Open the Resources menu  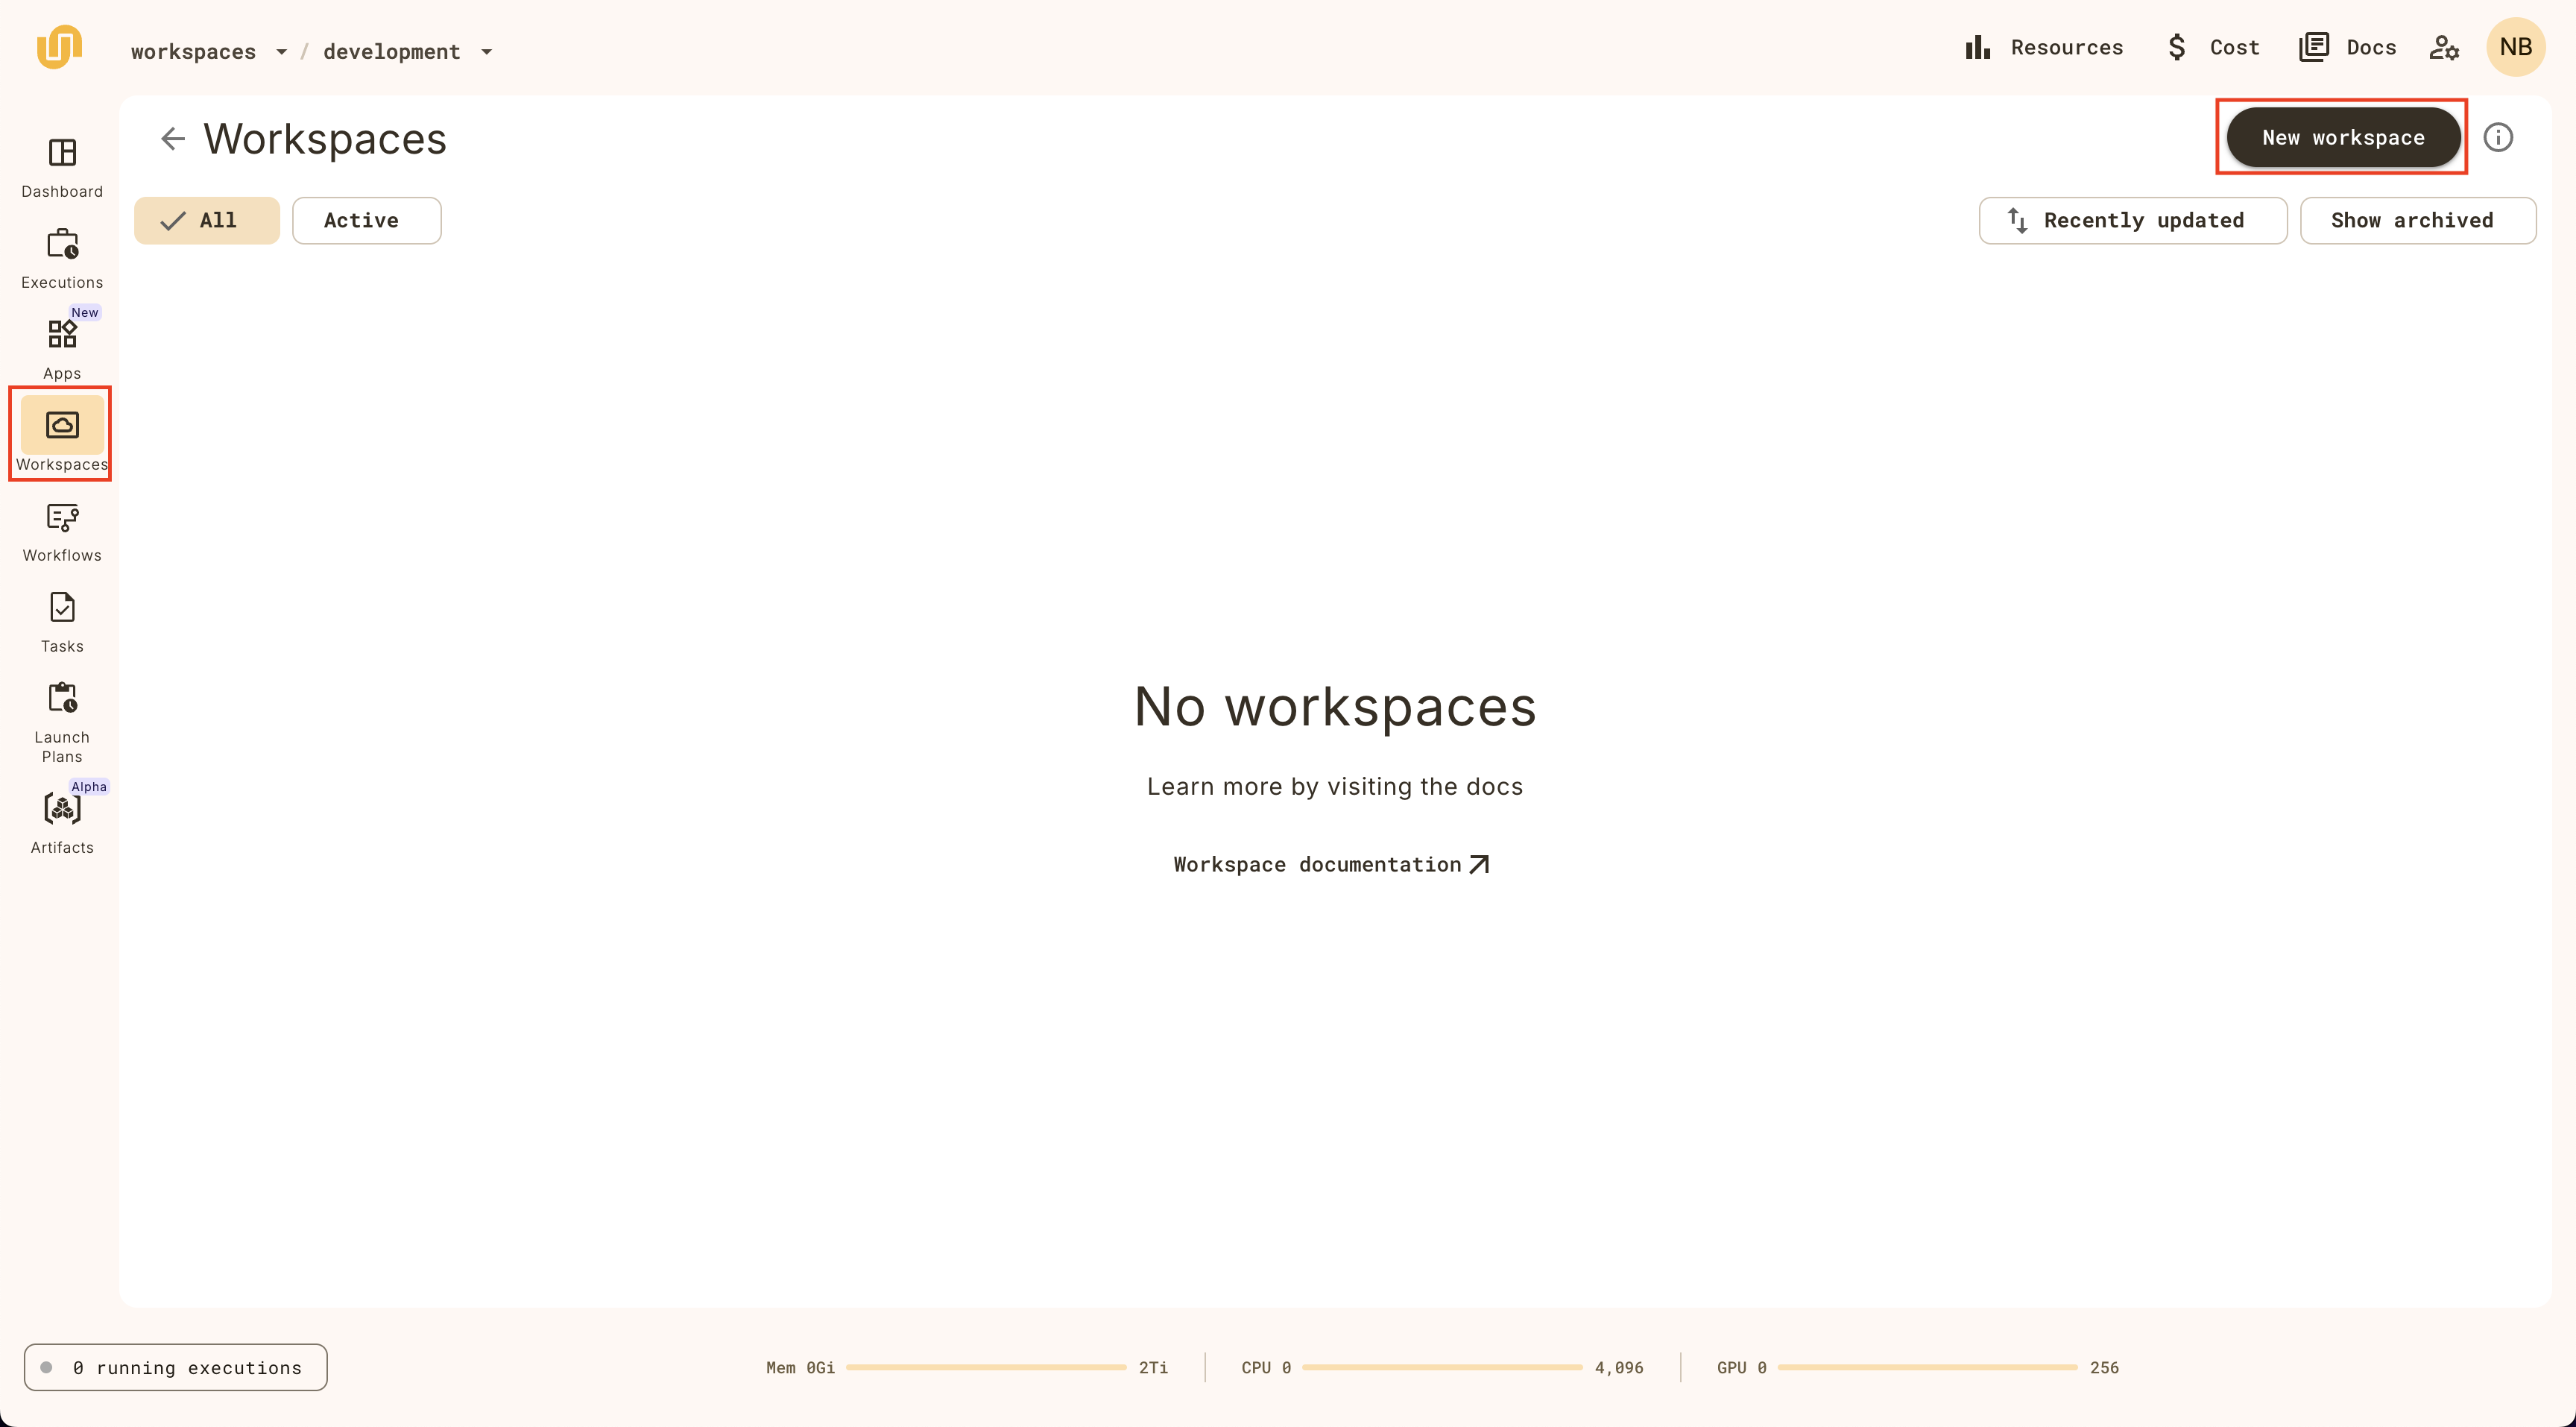click(x=2042, y=48)
